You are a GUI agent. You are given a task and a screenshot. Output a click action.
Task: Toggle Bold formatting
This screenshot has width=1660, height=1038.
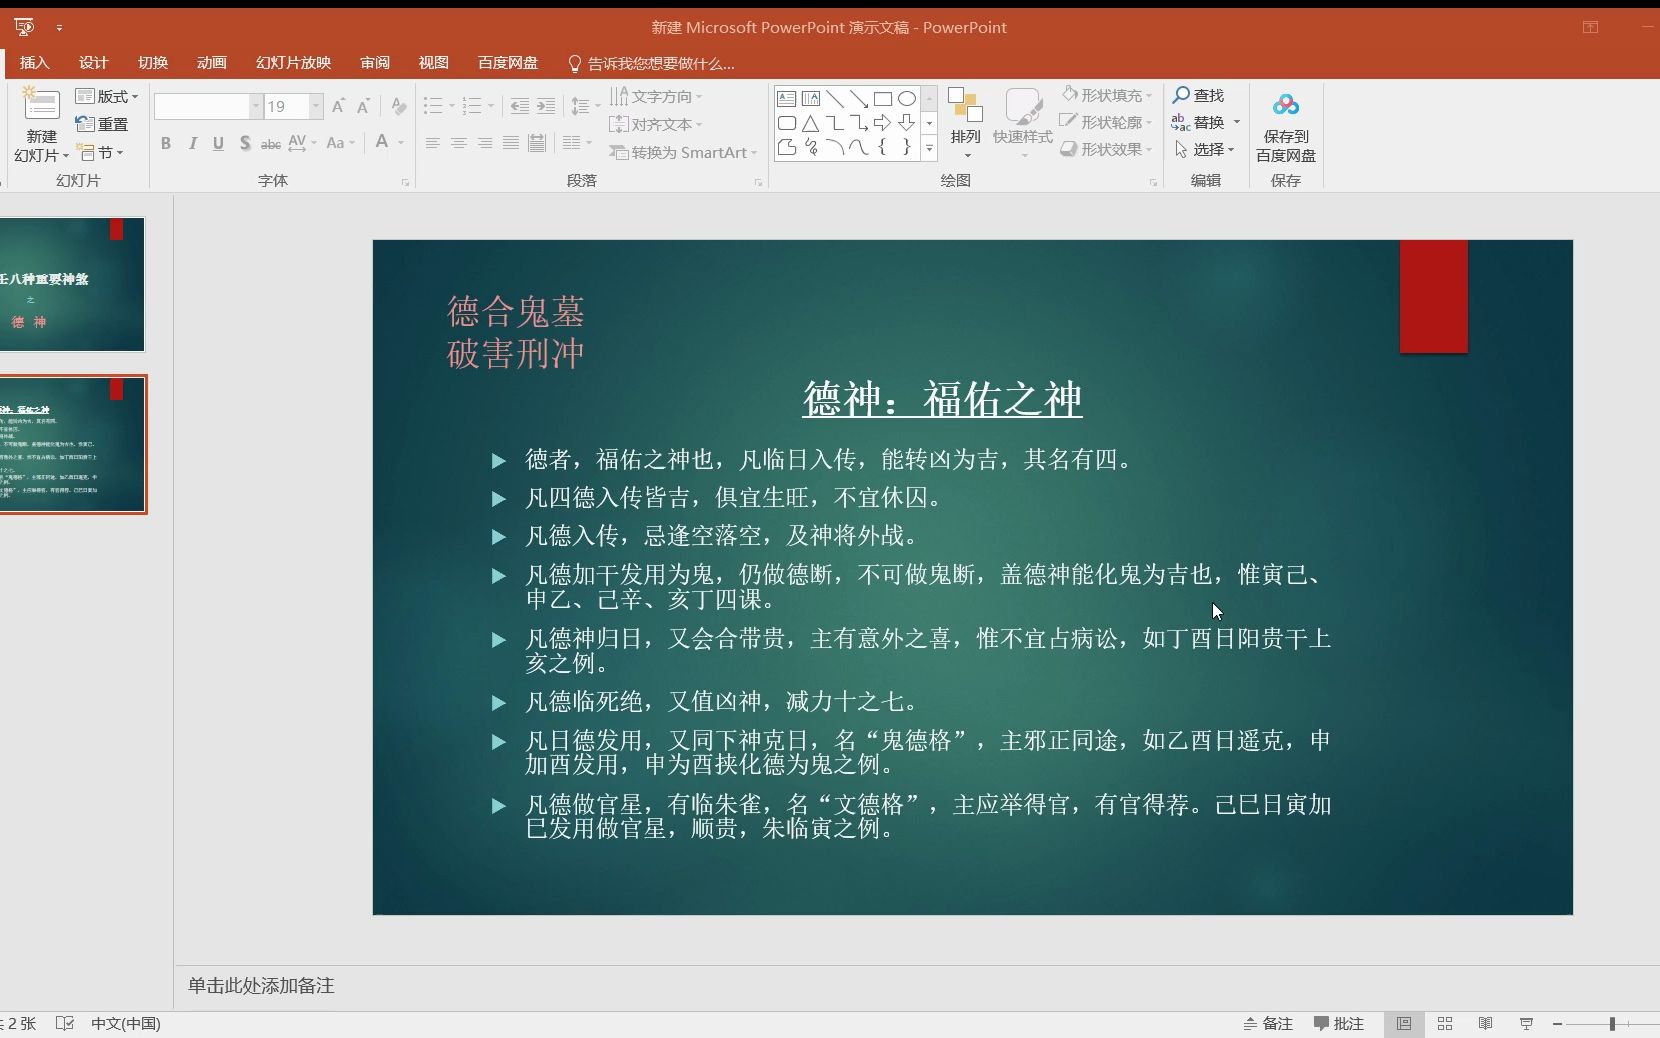point(166,143)
